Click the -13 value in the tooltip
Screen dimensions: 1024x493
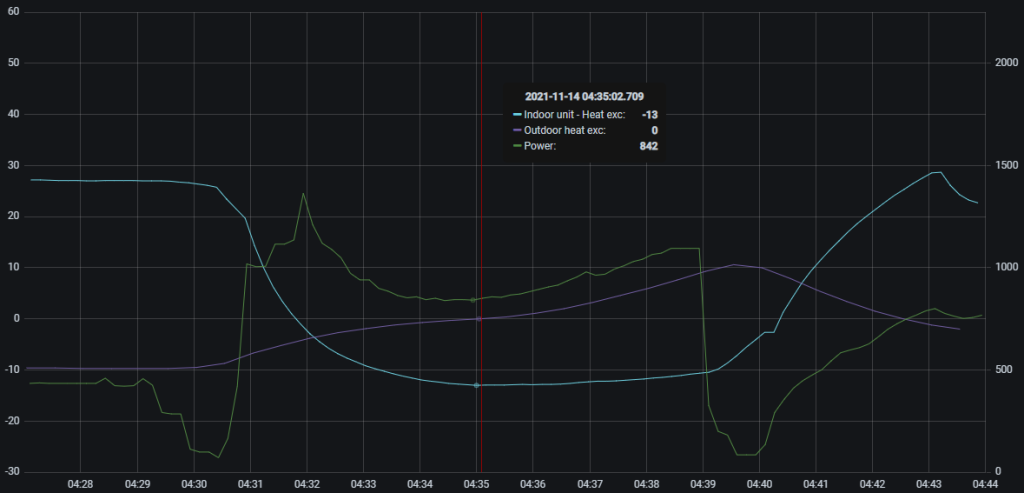(649, 115)
